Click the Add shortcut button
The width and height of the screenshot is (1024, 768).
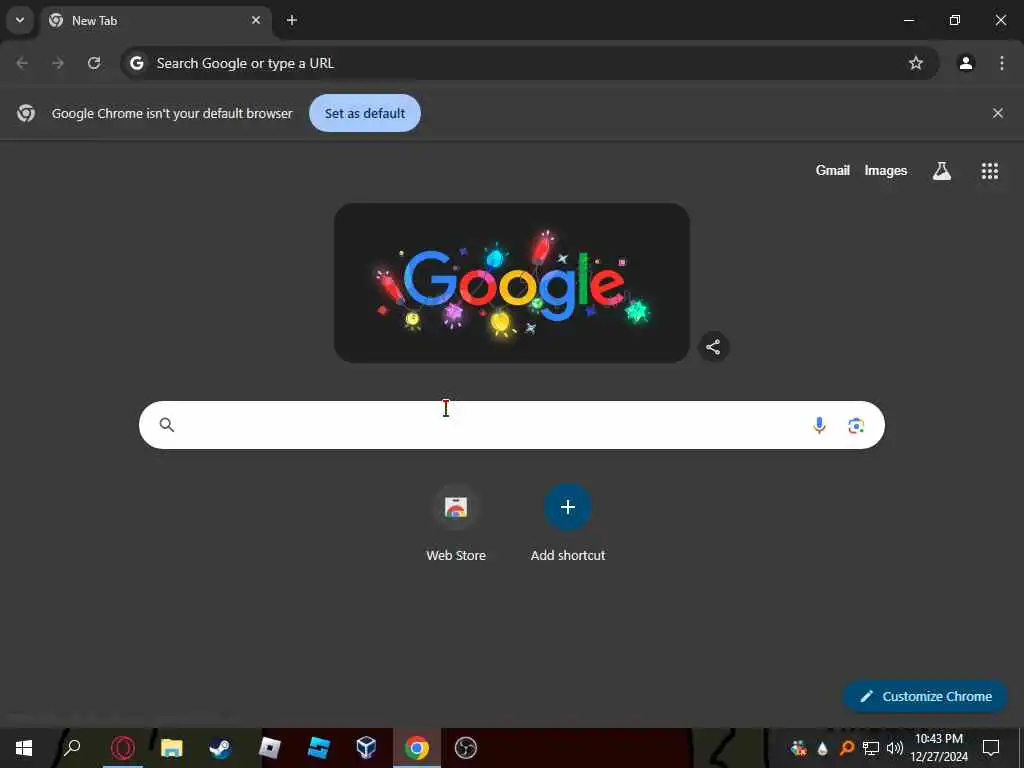[x=568, y=523]
